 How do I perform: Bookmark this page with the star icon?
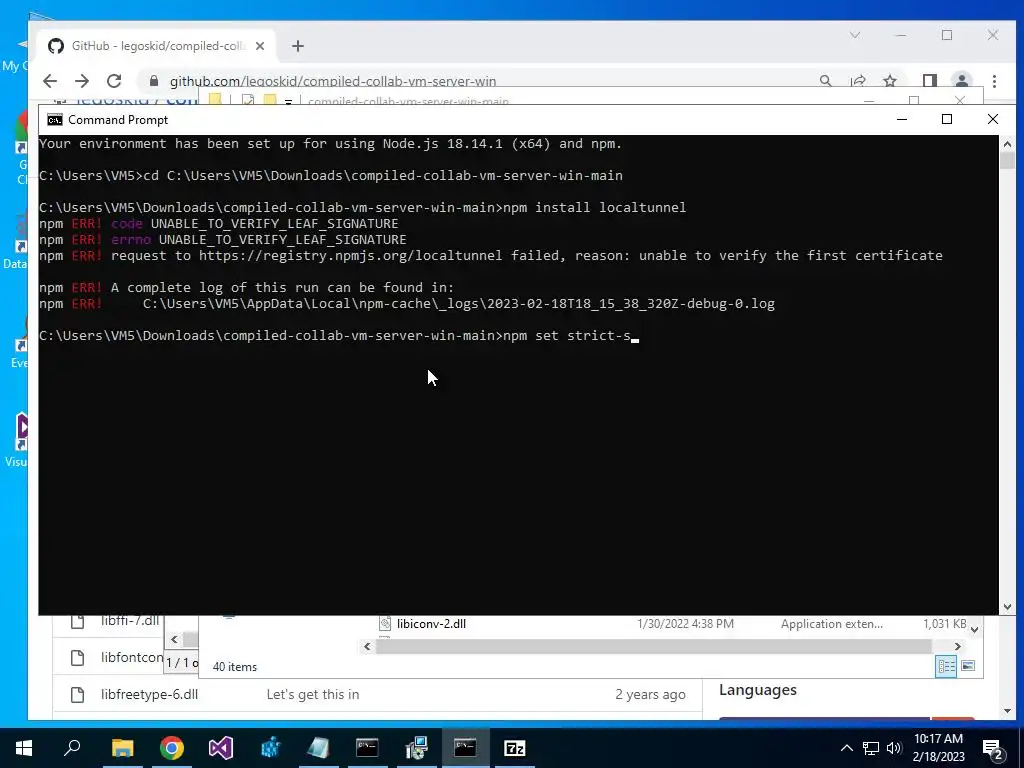pos(889,81)
